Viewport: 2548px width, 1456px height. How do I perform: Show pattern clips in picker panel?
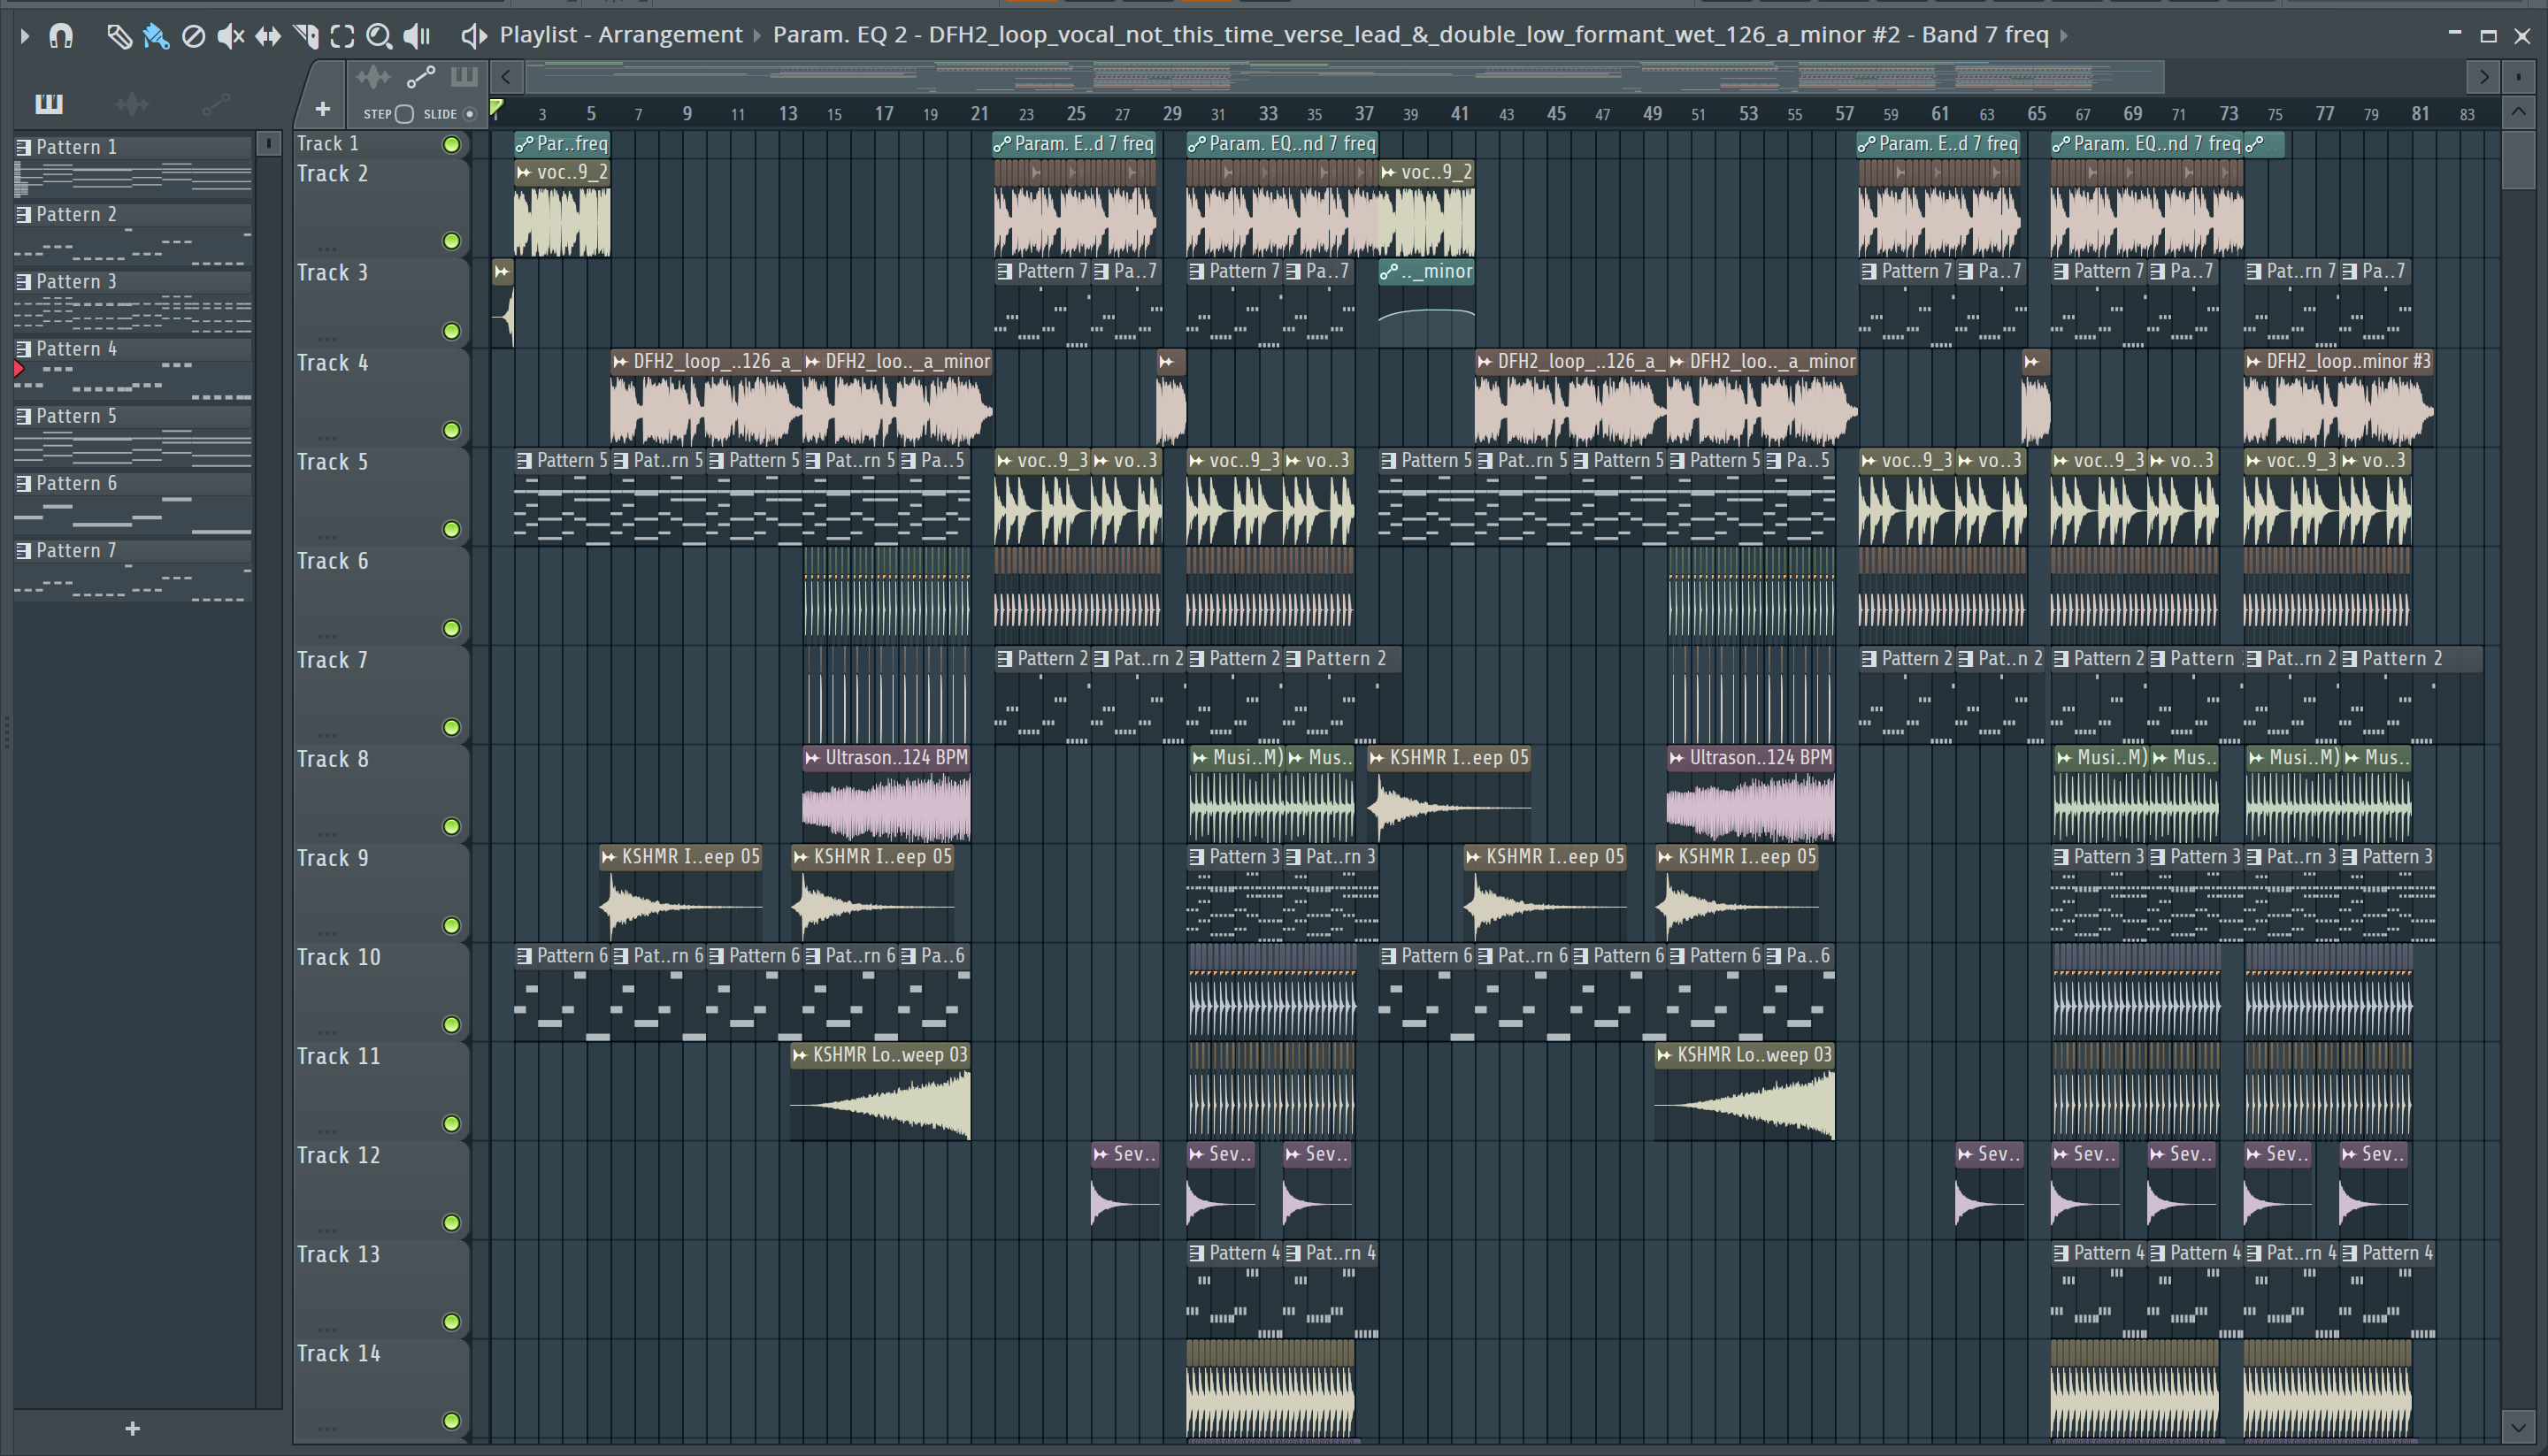click(x=49, y=103)
